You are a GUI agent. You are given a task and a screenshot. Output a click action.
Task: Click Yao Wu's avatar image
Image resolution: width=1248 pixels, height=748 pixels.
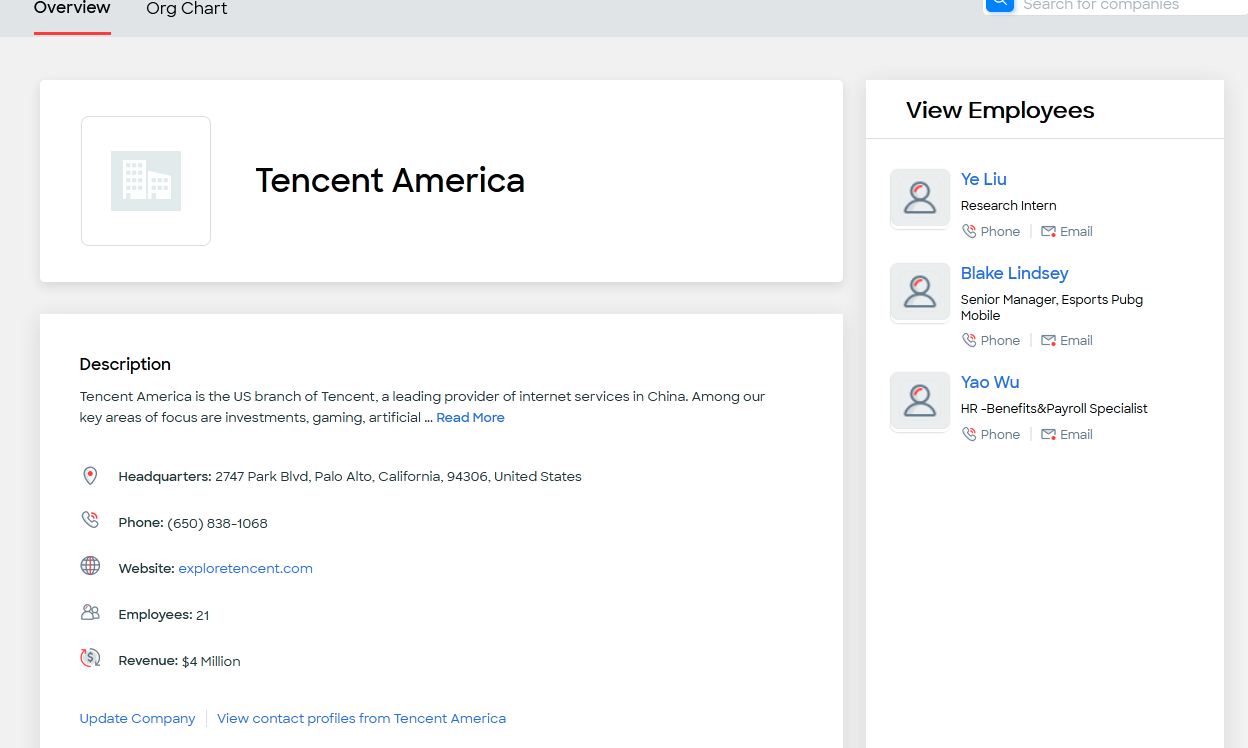pos(920,401)
